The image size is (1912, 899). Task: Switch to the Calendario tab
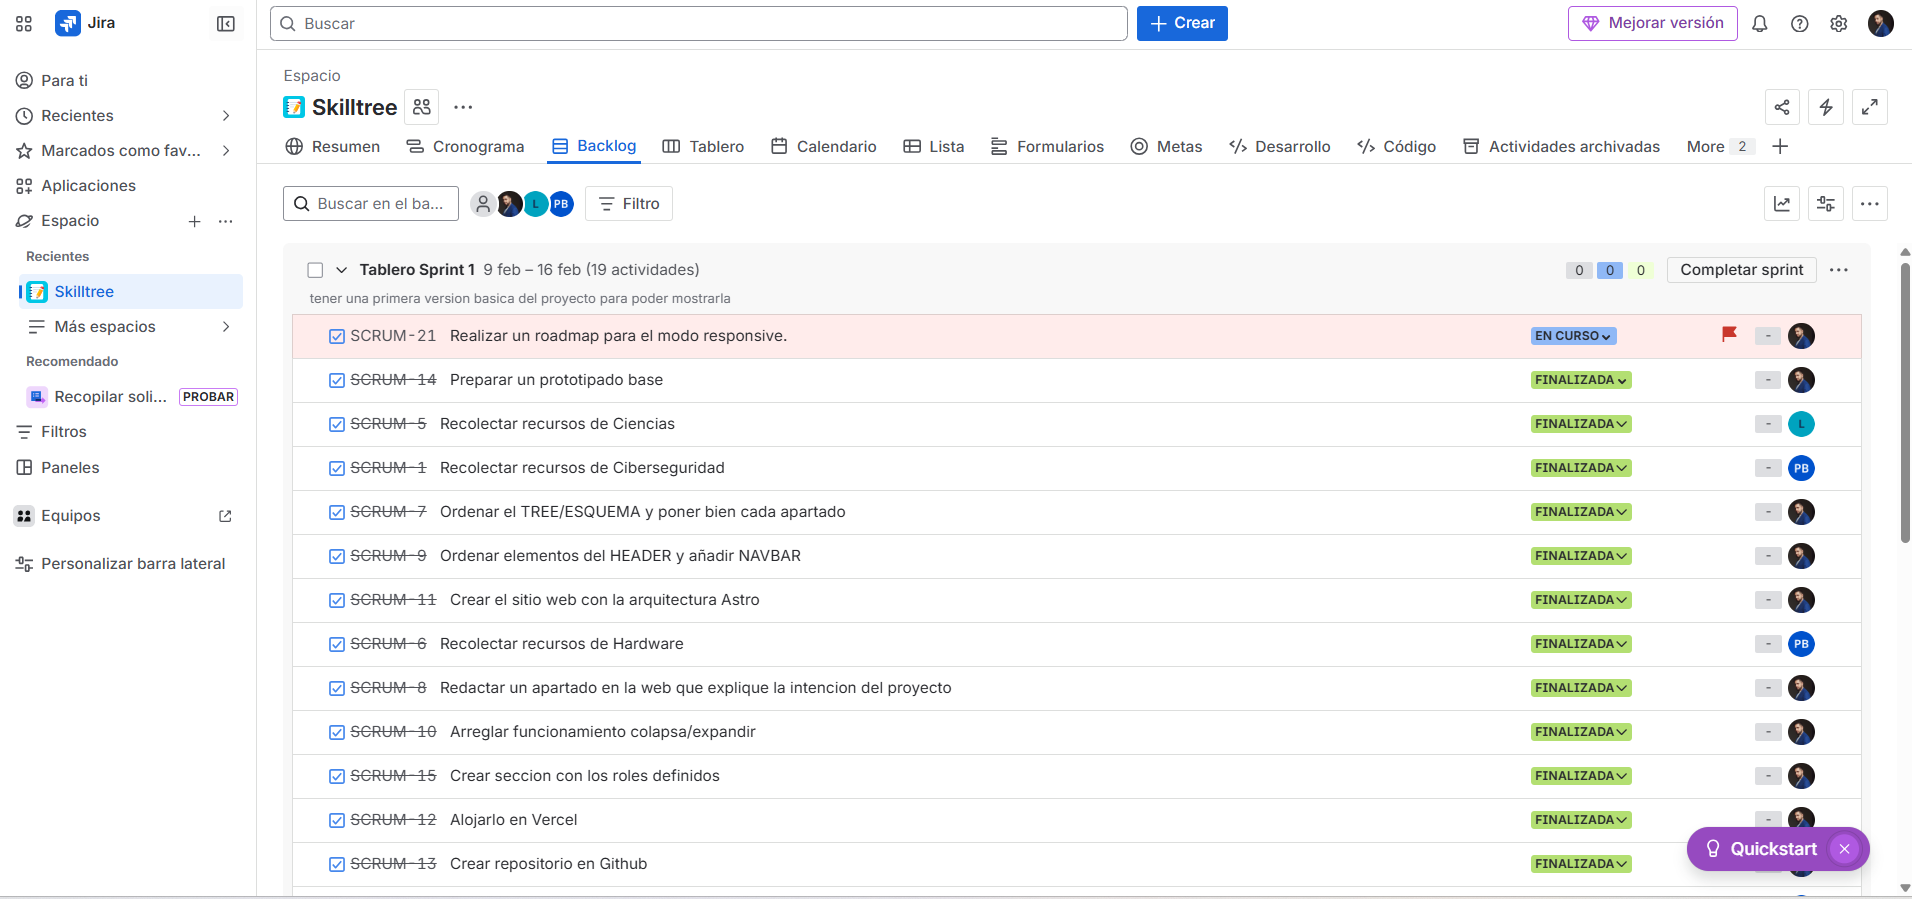coord(824,146)
